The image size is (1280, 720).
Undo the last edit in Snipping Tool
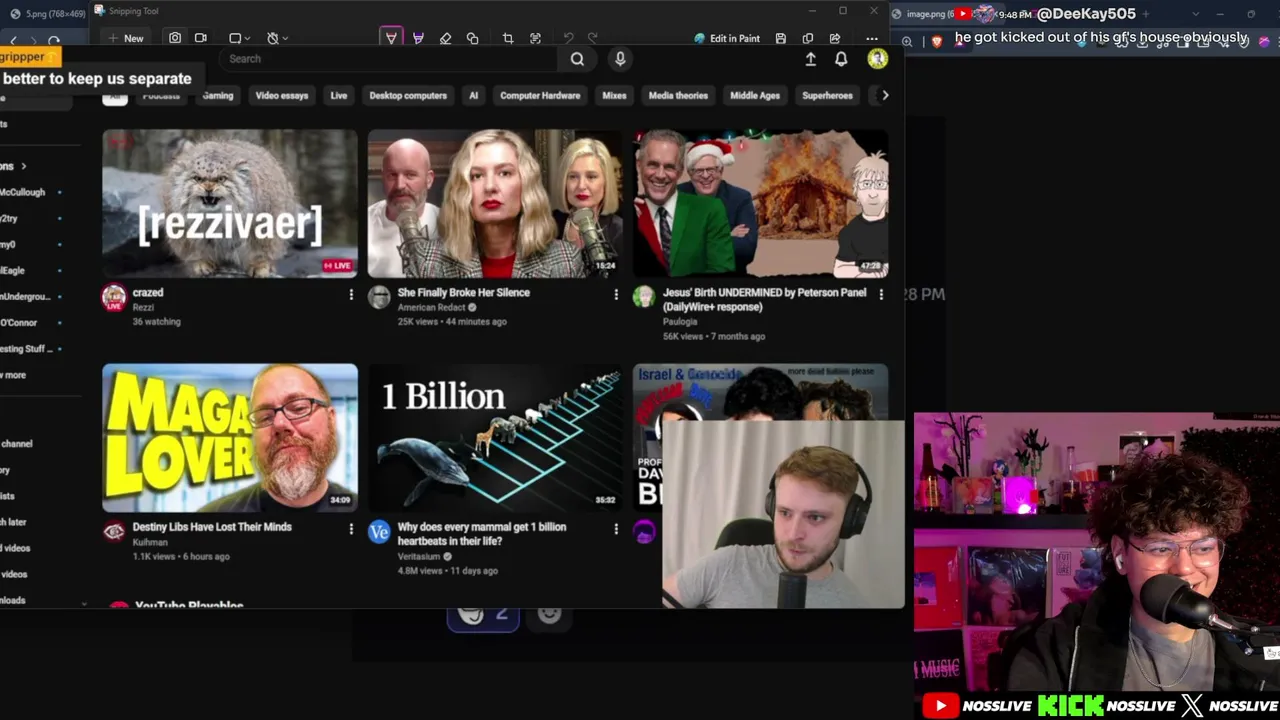(x=568, y=38)
